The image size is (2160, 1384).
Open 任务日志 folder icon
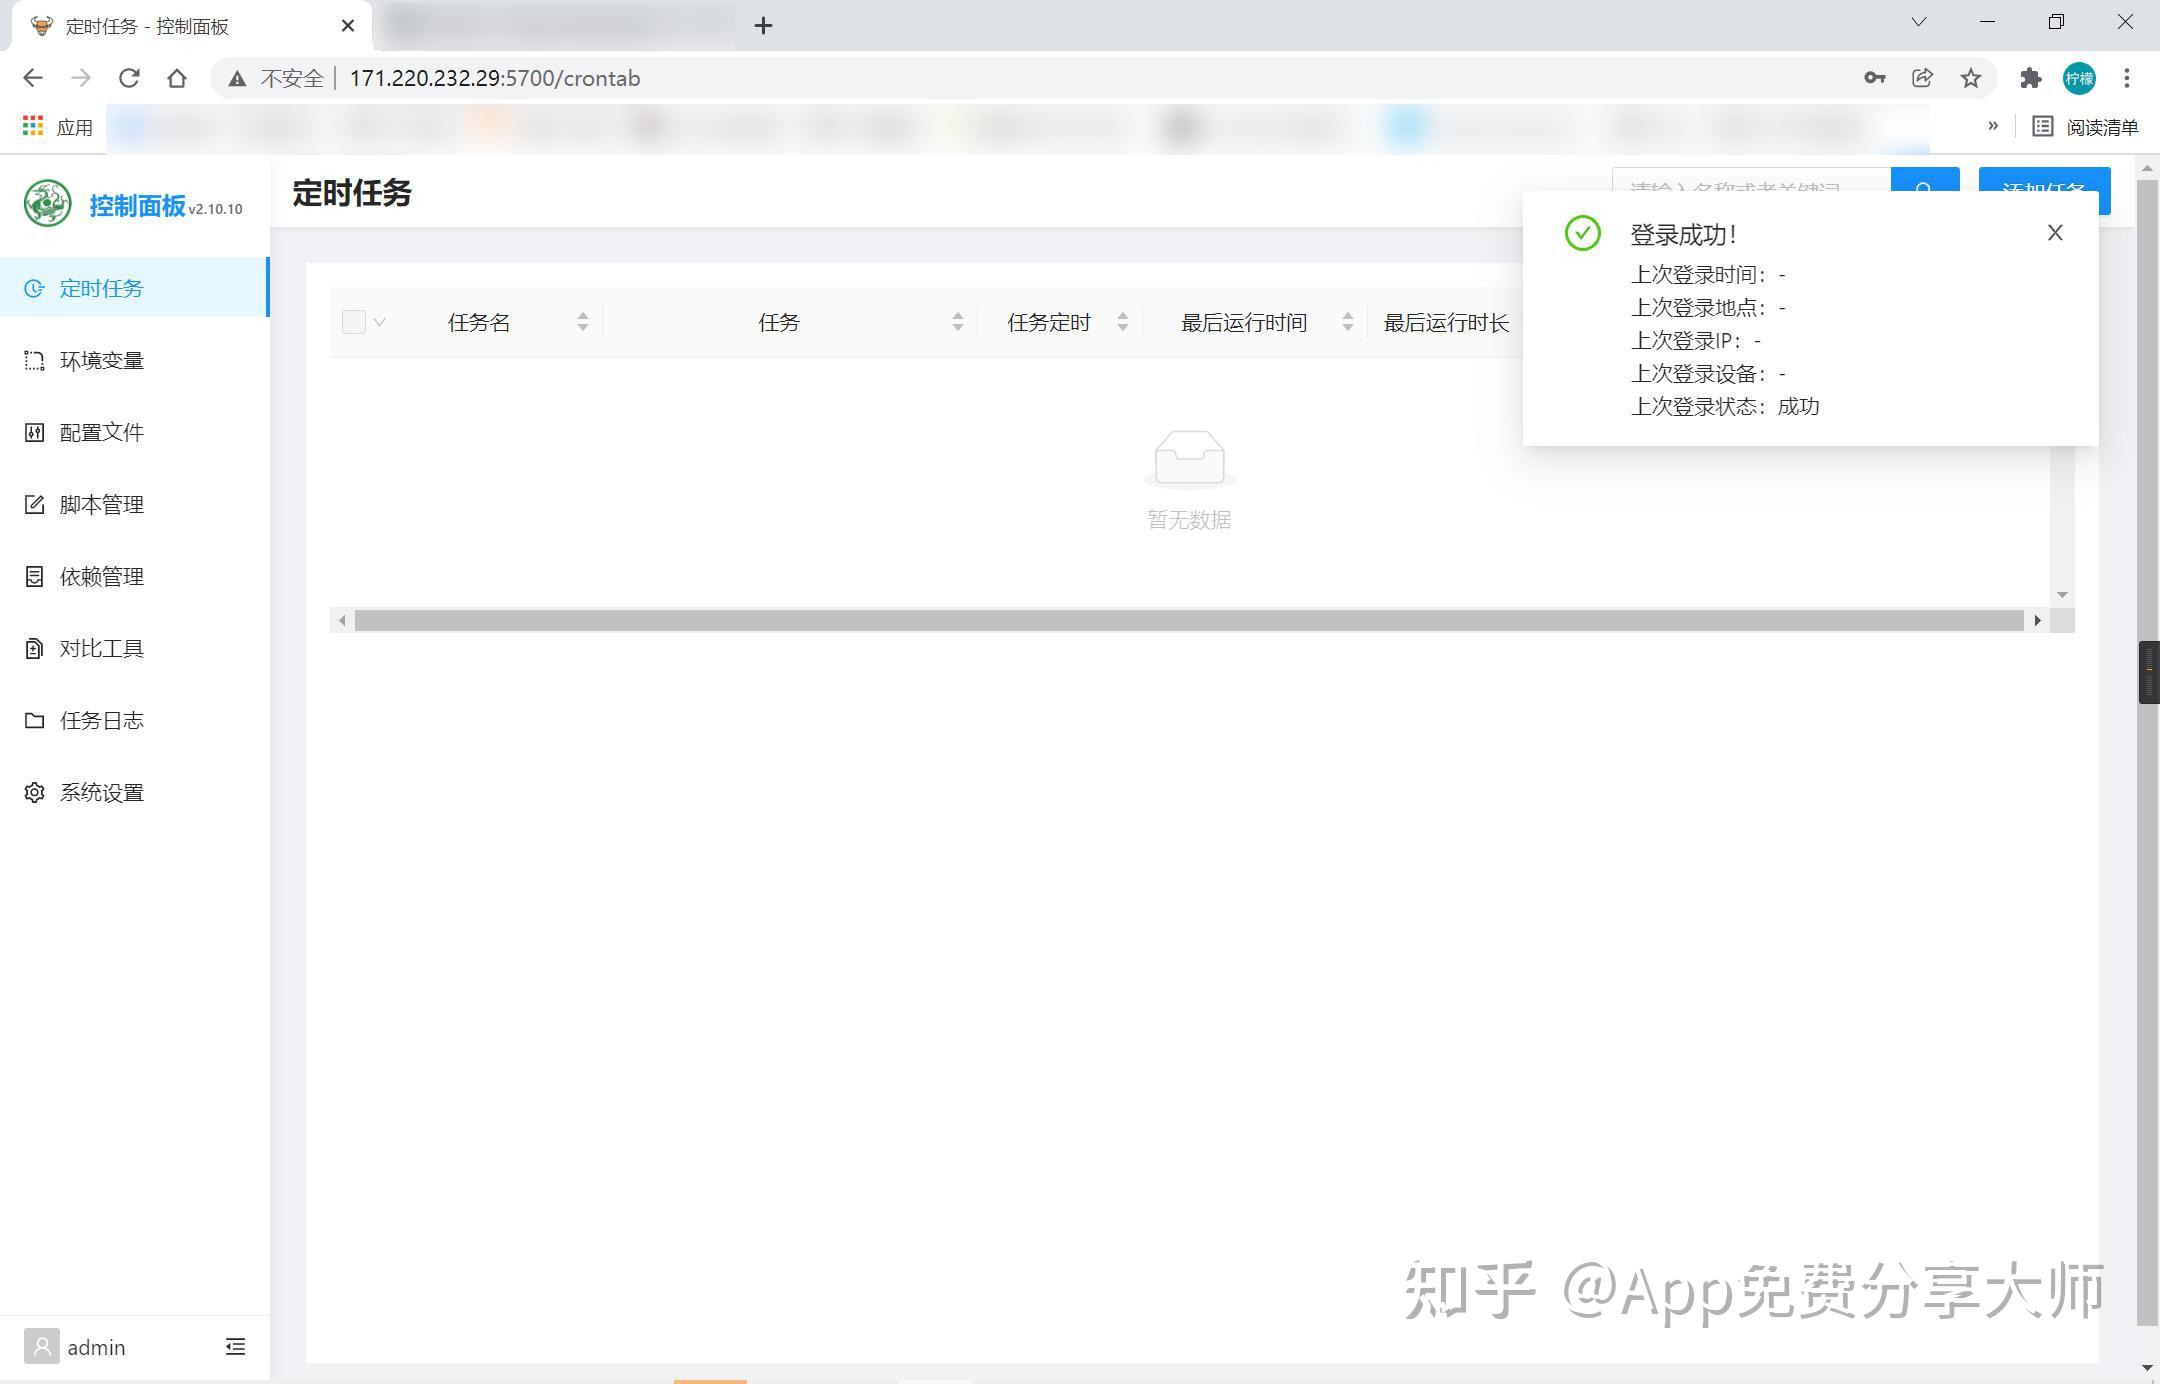[x=36, y=720]
